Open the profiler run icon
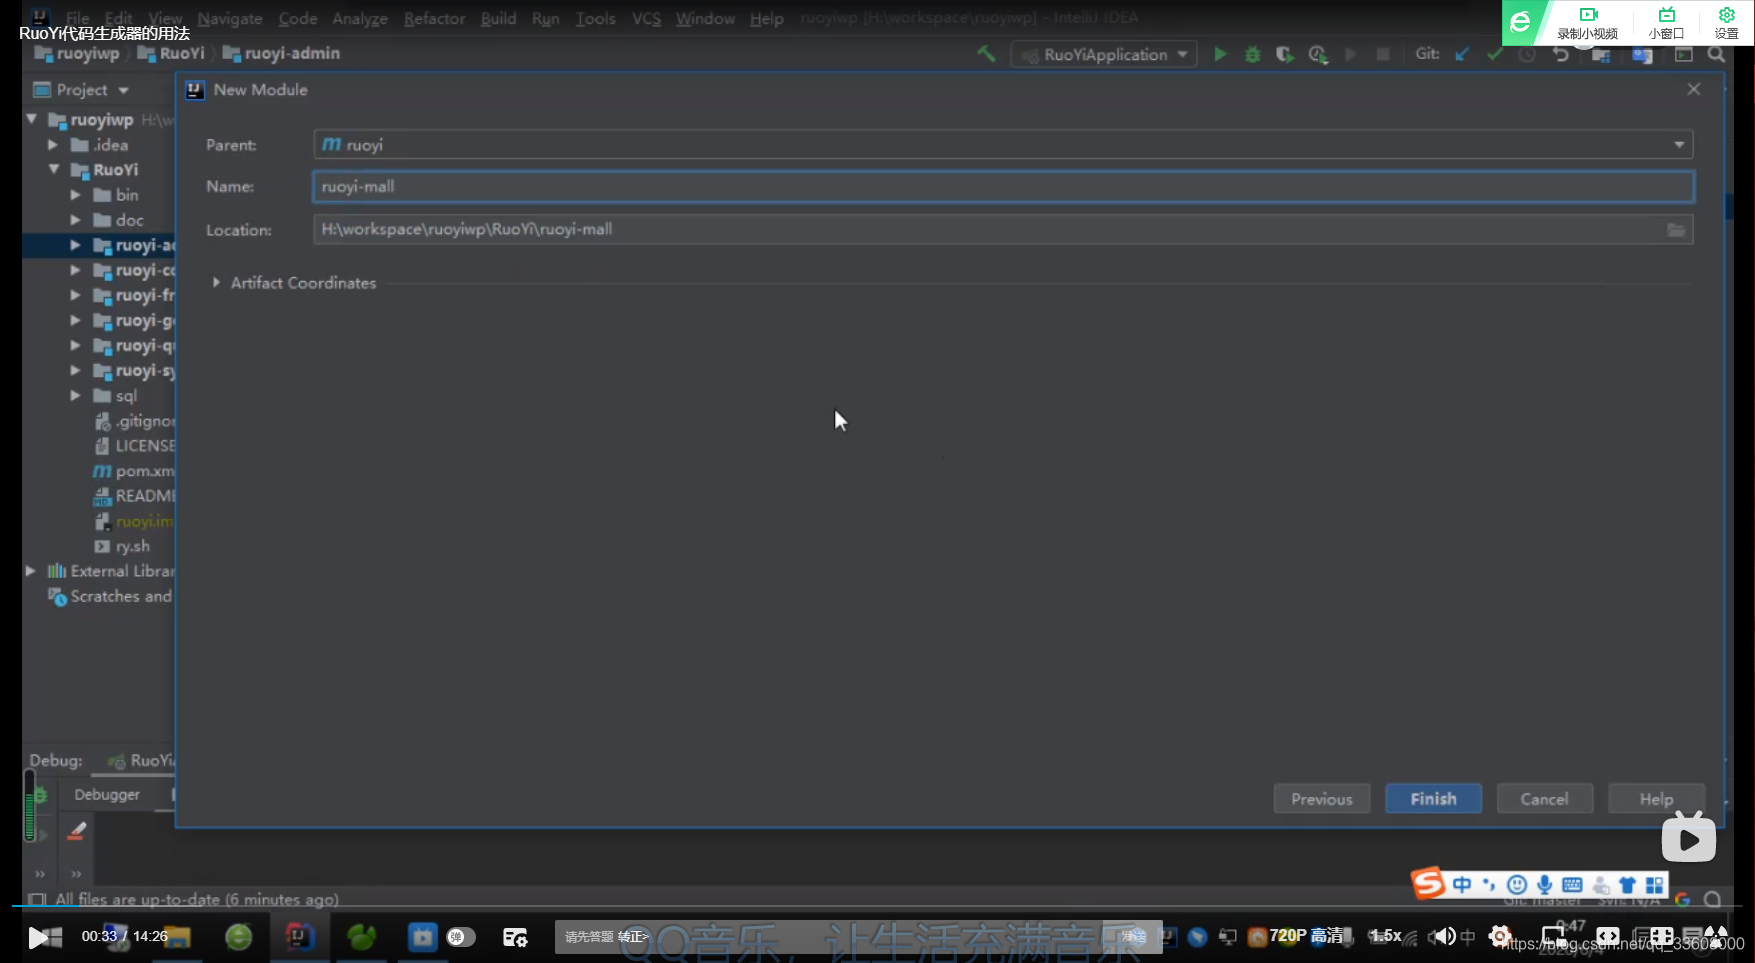This screenshot has height=963, width=1755. 1318,54
